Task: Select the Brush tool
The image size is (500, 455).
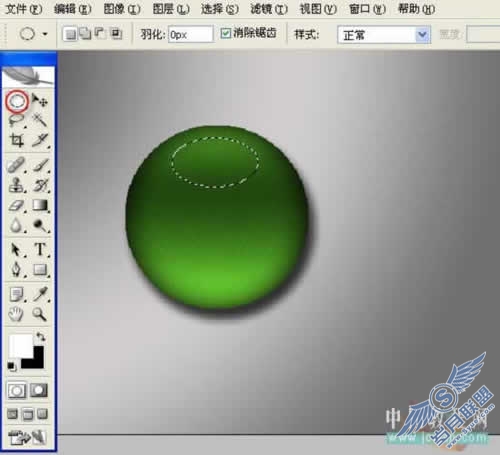Action: pos(41,165)
